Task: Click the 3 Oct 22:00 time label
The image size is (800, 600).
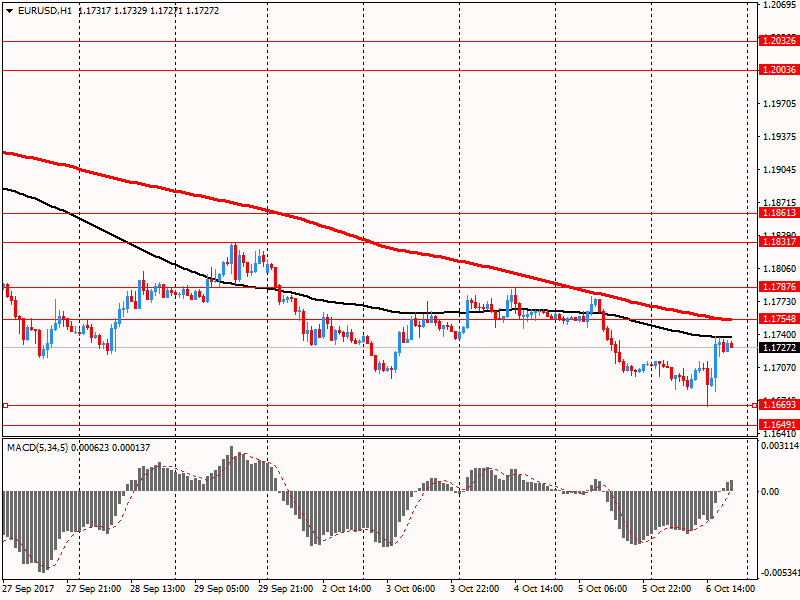Action: coord(474,589)
